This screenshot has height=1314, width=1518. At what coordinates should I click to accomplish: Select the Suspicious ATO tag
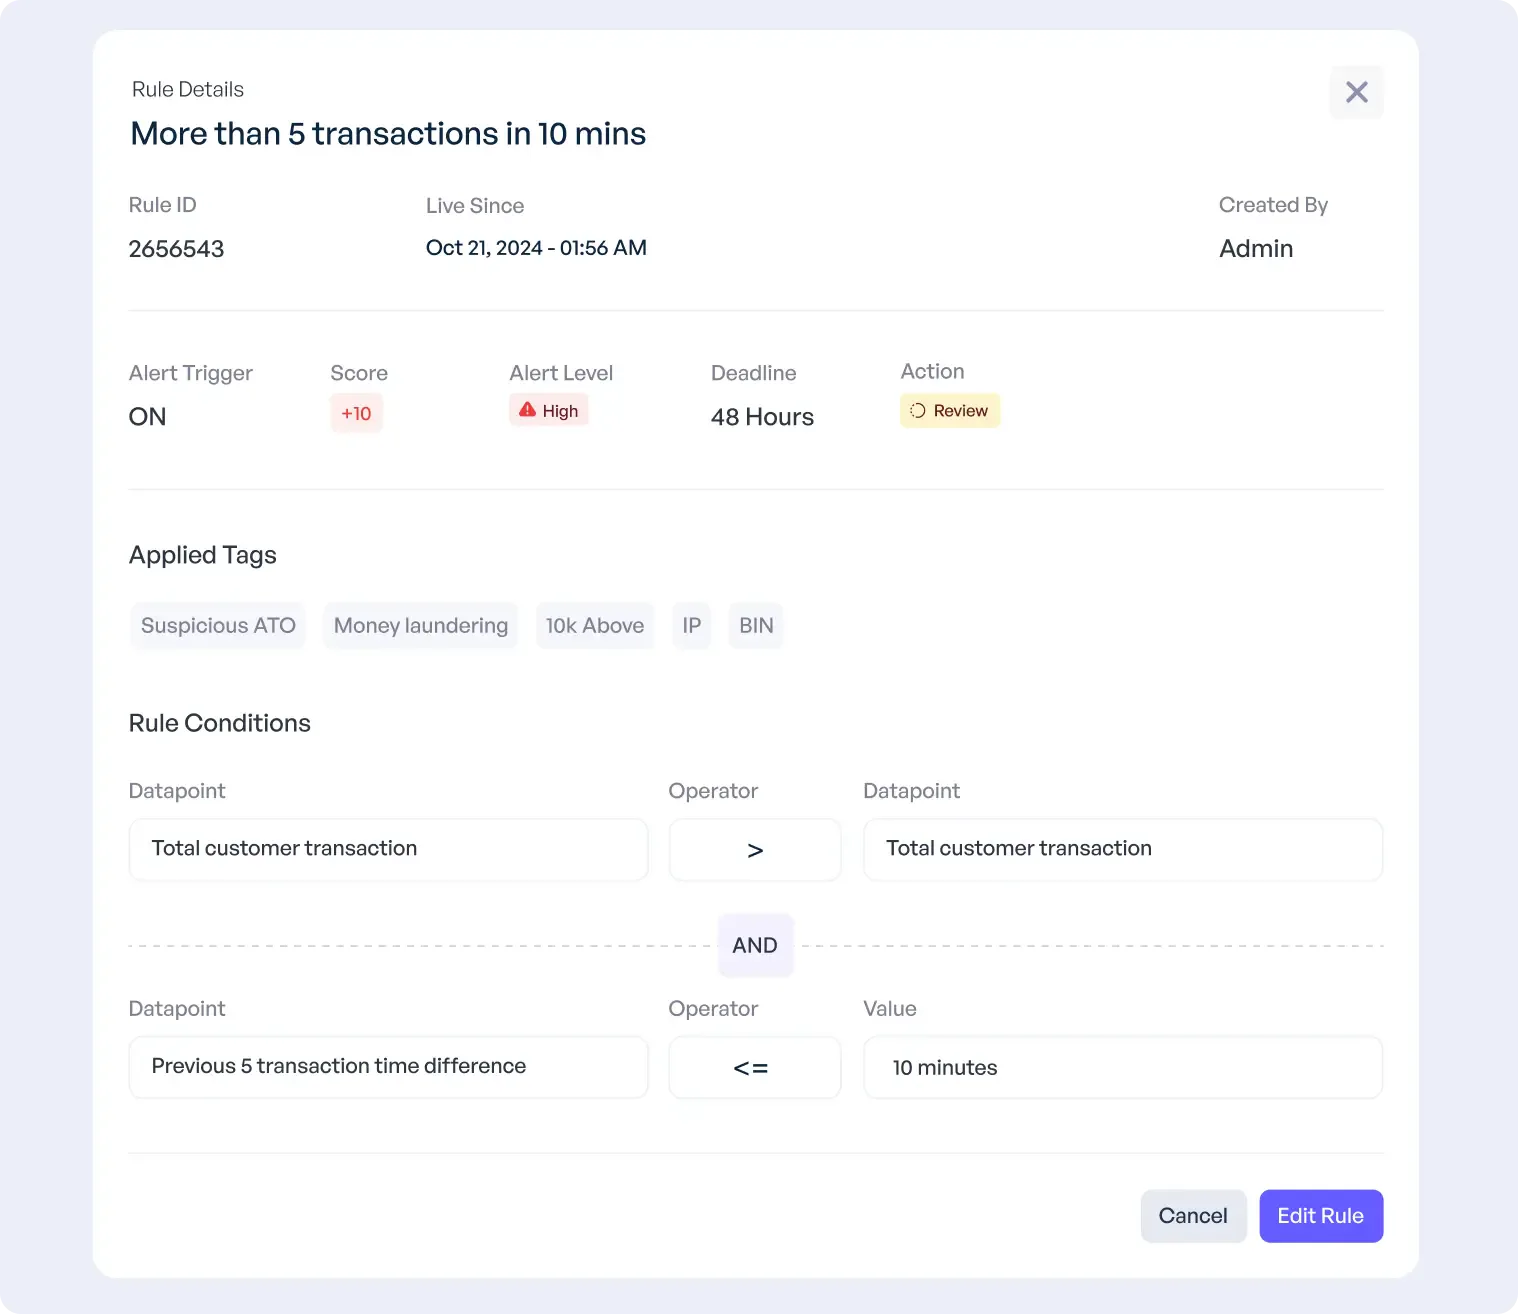click(x=218, y=626)
